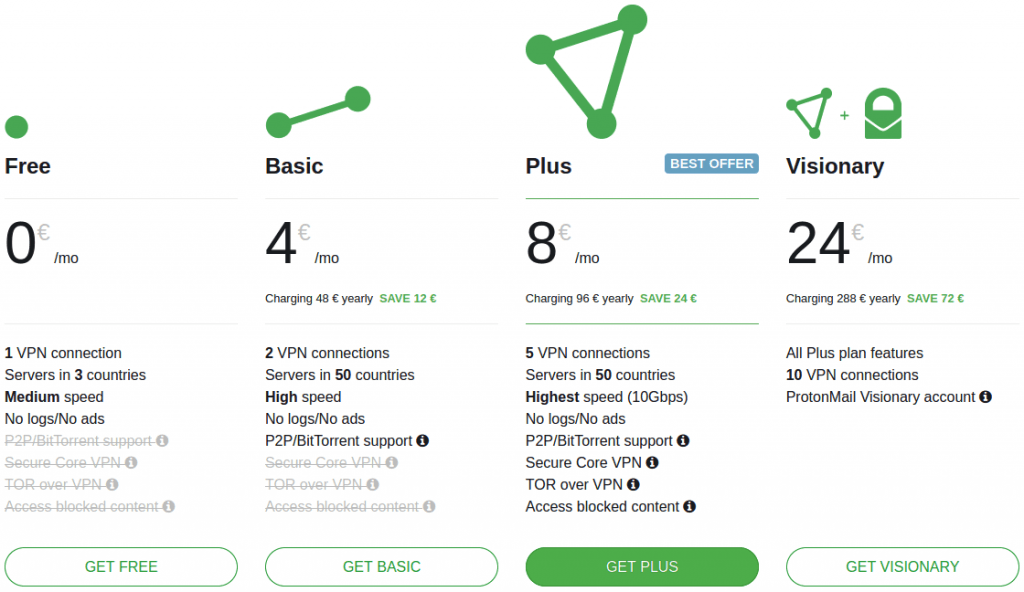1024x592 pixels.
Task: Open info icon beside Plus P2P/BitTorrent support
Action: click(683, 440)
